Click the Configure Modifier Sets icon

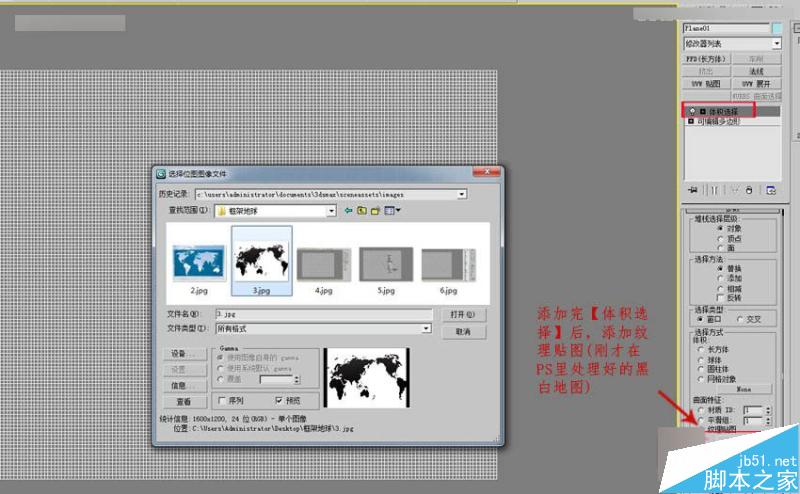click(771, 190)
